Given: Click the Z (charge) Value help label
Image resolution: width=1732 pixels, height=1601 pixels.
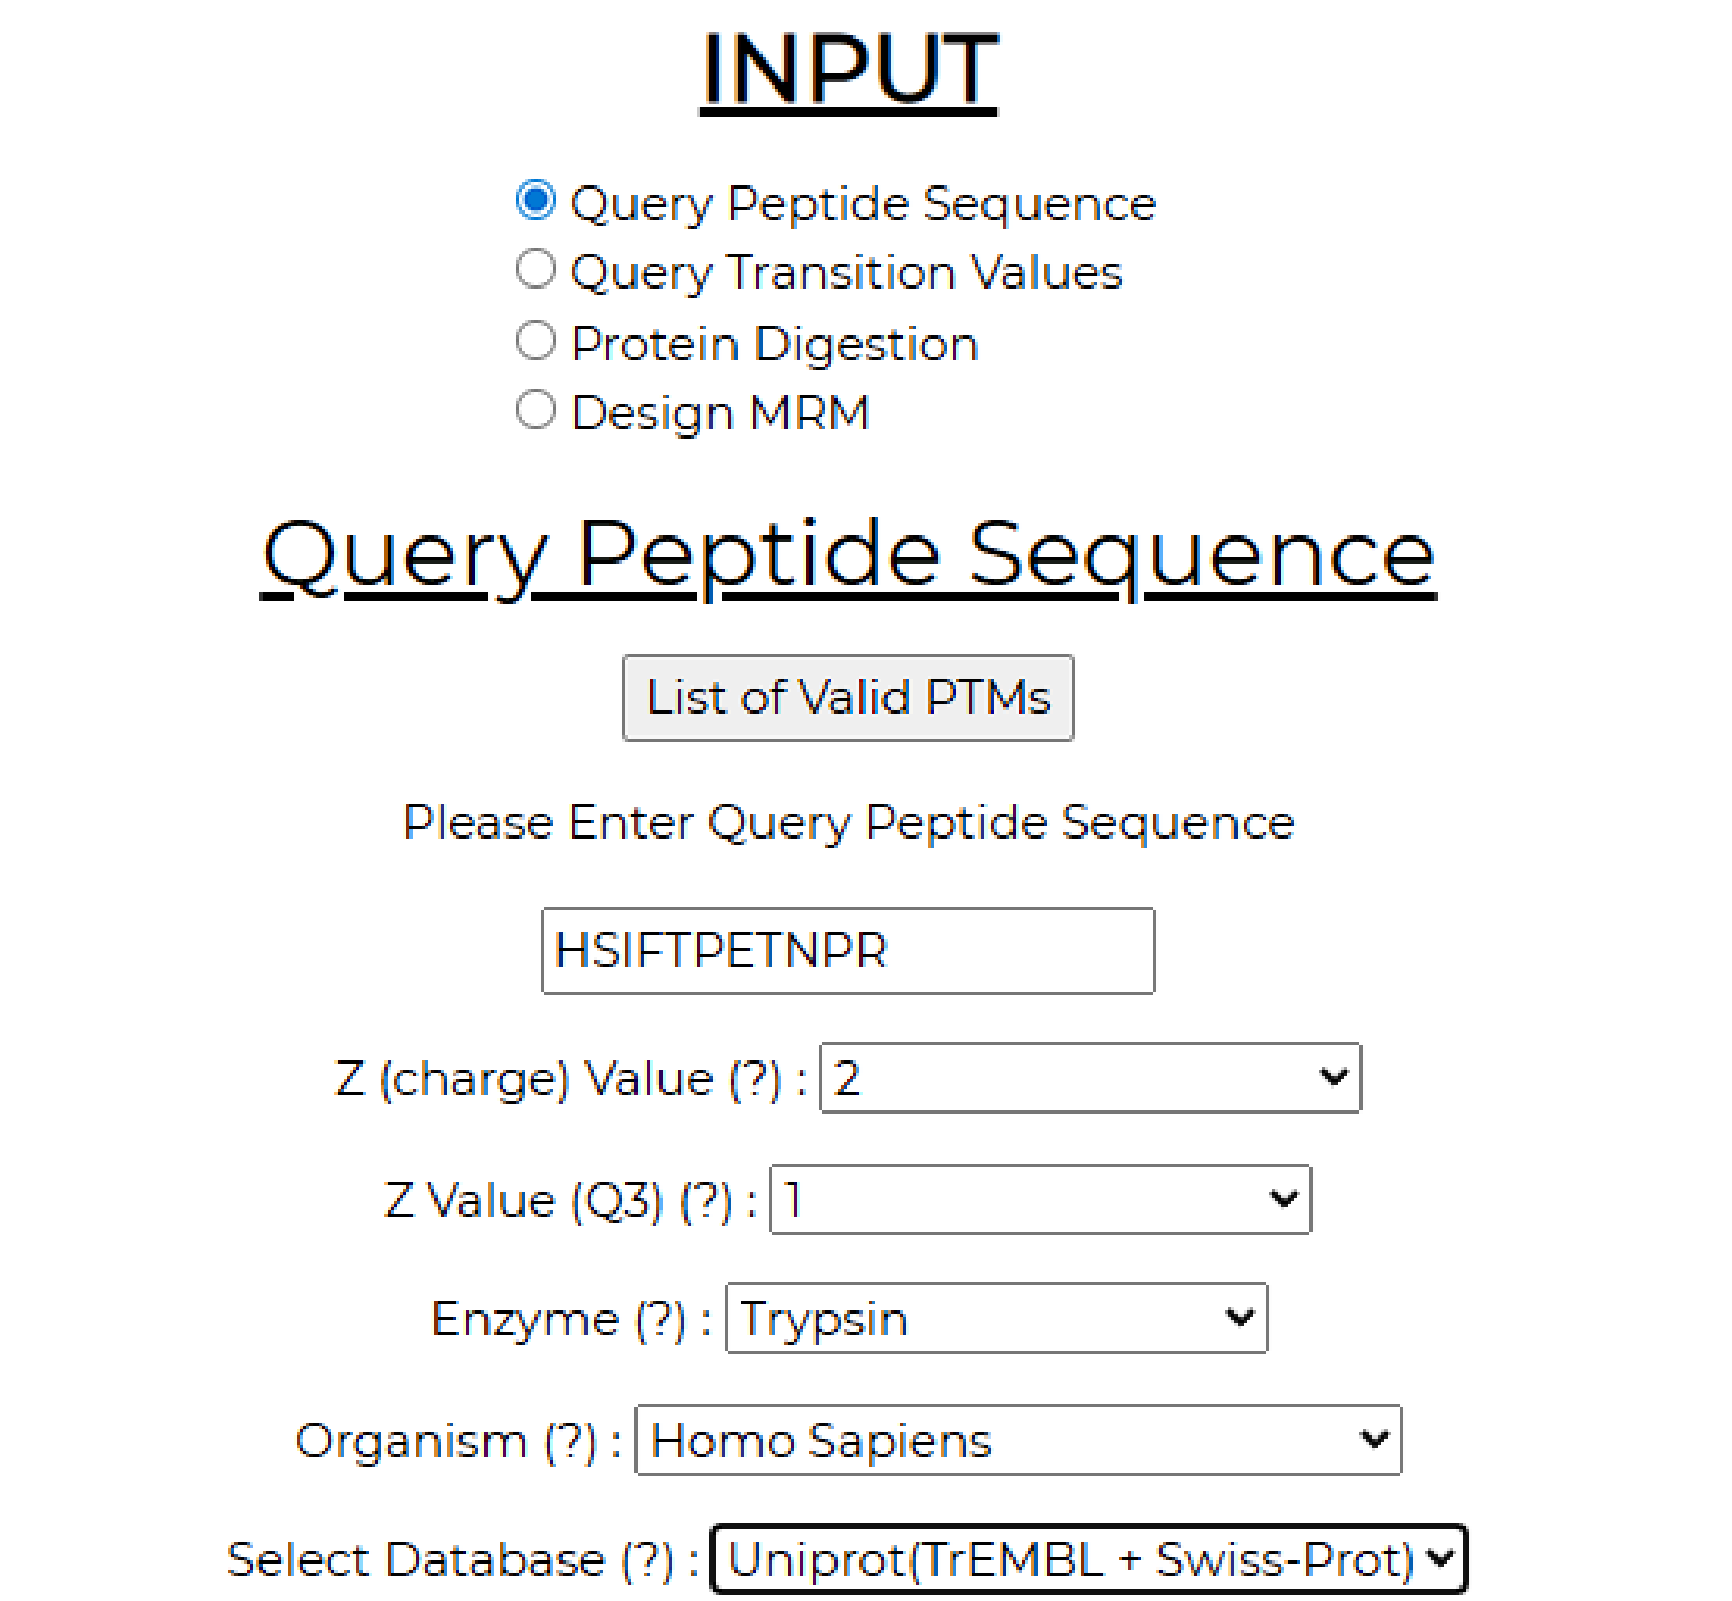Looking at the screenshot, I should (x=570, y=1079).
